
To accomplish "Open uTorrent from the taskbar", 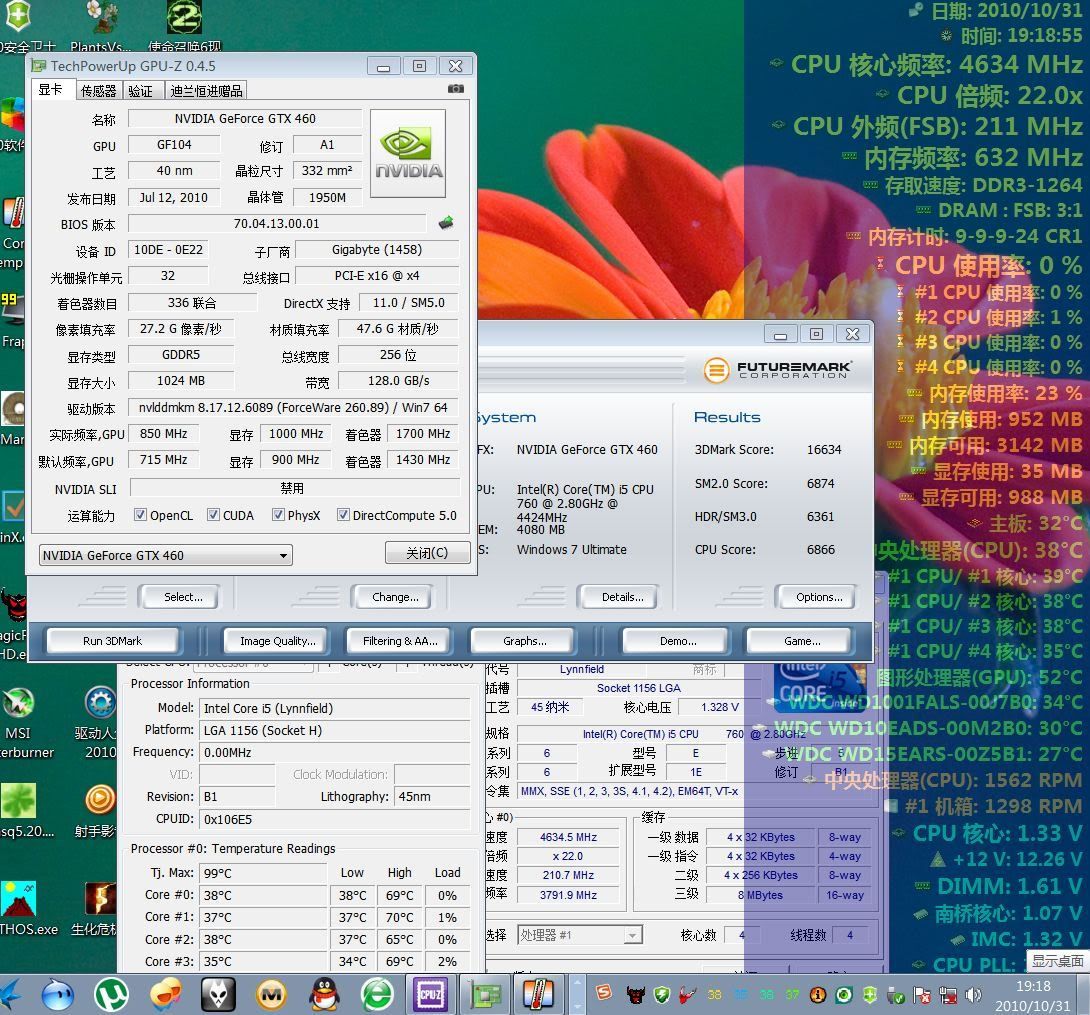I will click(x=111, y=994).
